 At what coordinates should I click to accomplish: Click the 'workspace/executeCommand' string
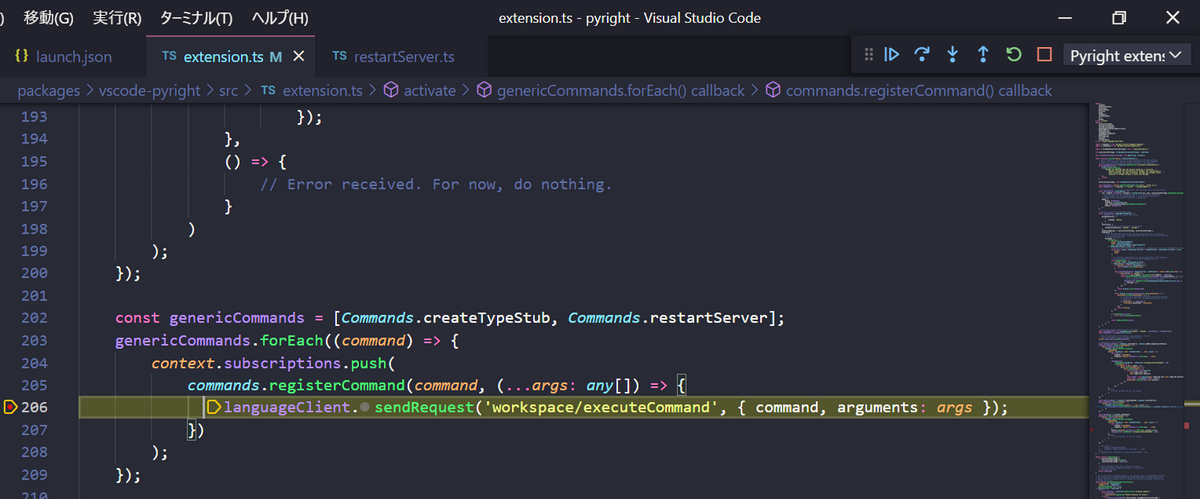coord(601,407)
